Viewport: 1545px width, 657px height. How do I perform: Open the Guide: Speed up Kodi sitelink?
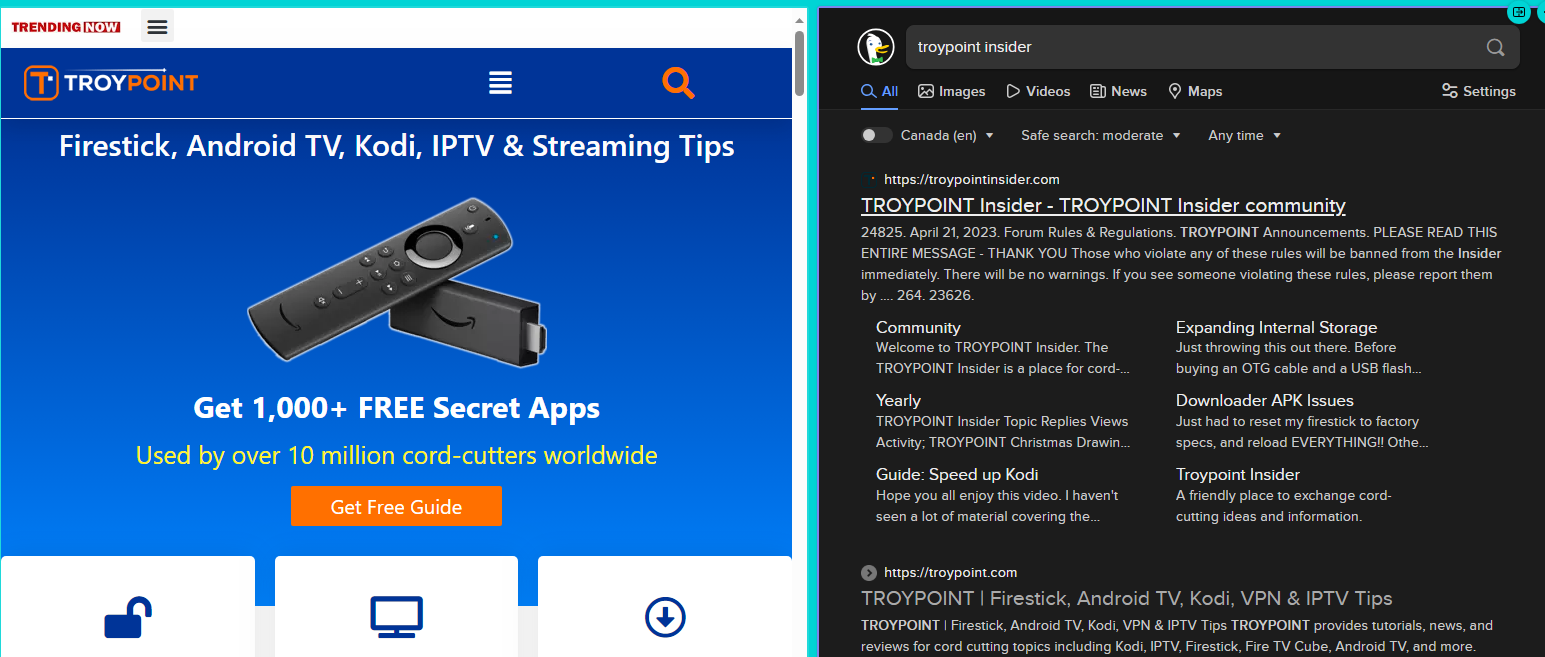click(957, 474)
